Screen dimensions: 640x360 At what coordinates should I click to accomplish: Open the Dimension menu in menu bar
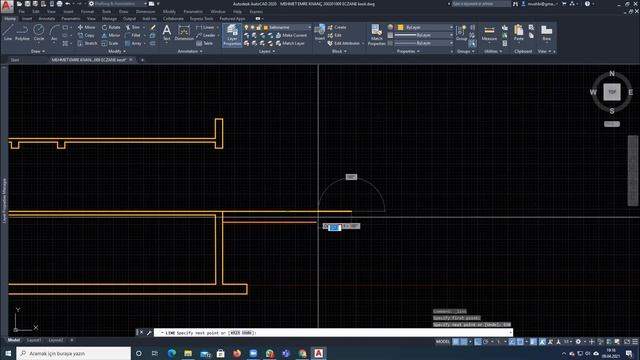point(145,11)
